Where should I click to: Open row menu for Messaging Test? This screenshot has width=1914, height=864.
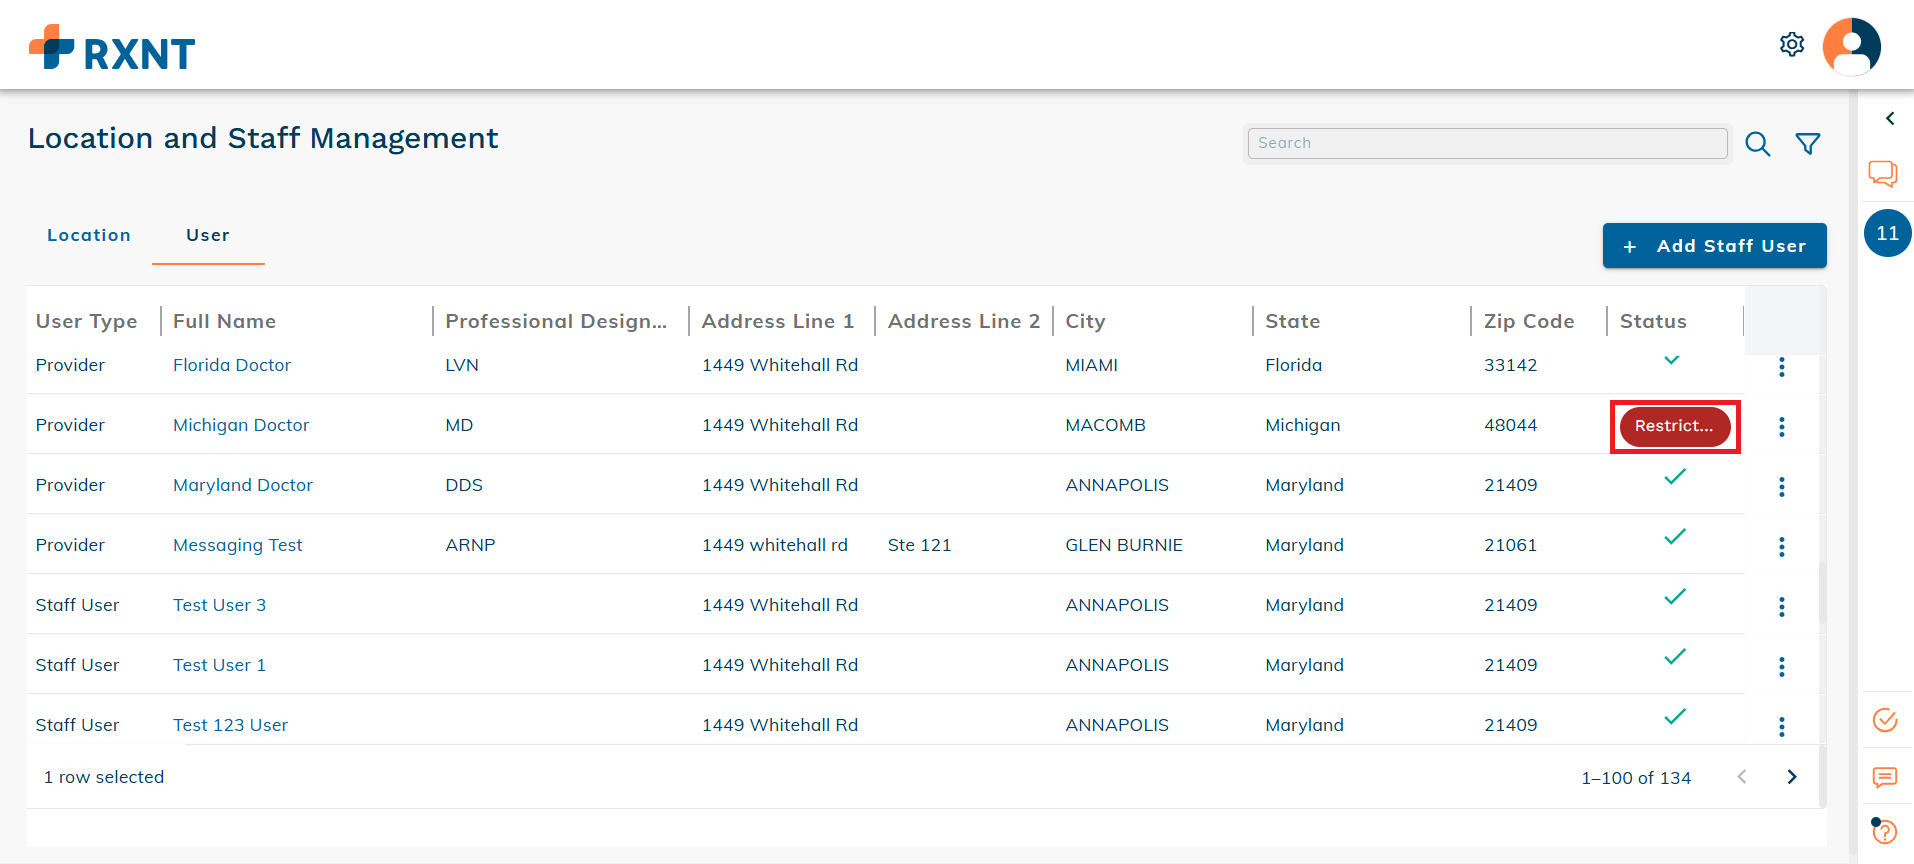(1782, 547)
